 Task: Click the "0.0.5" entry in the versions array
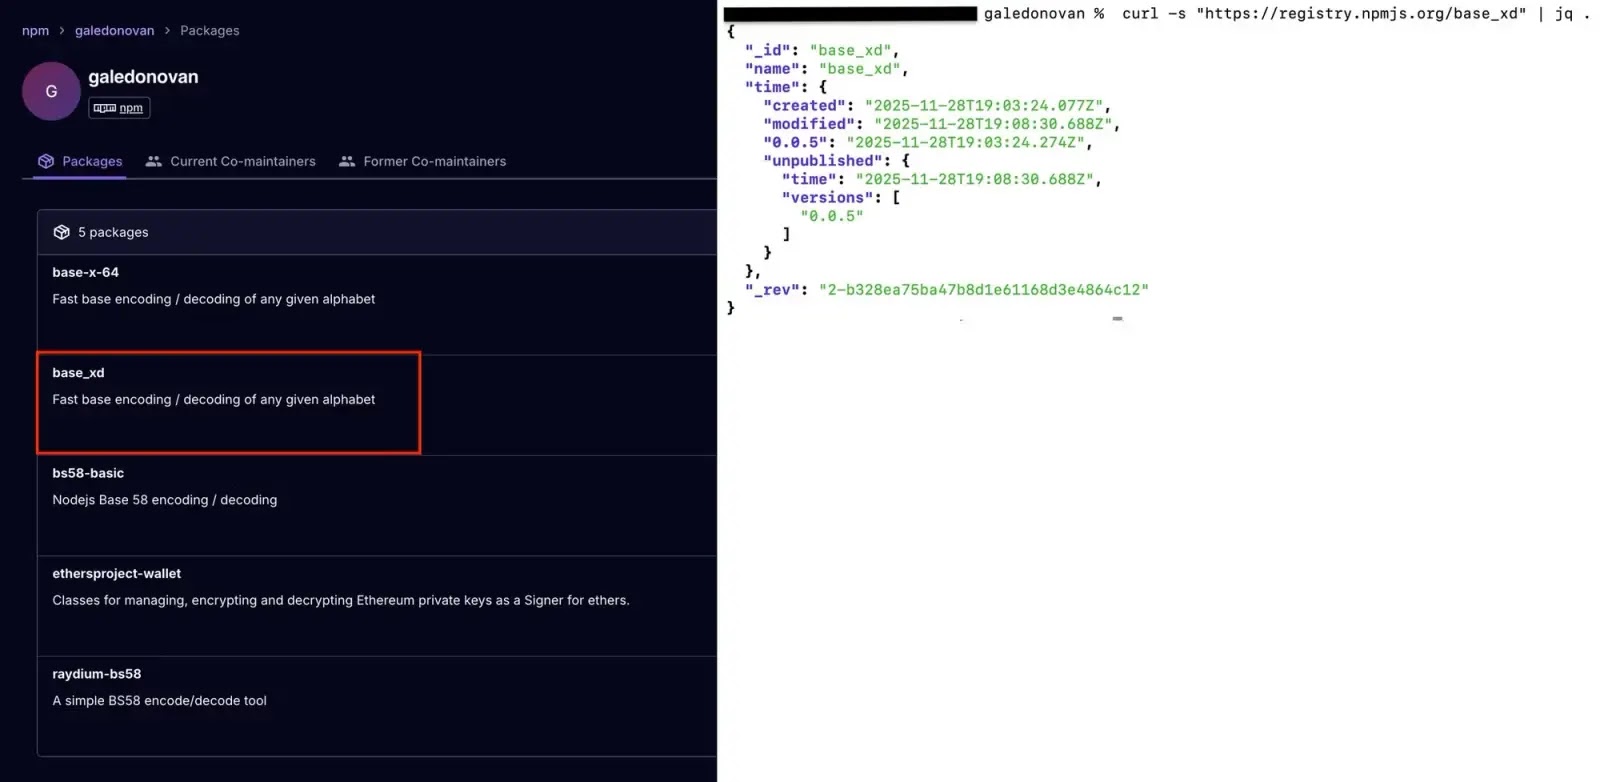[x=832, y=216]
